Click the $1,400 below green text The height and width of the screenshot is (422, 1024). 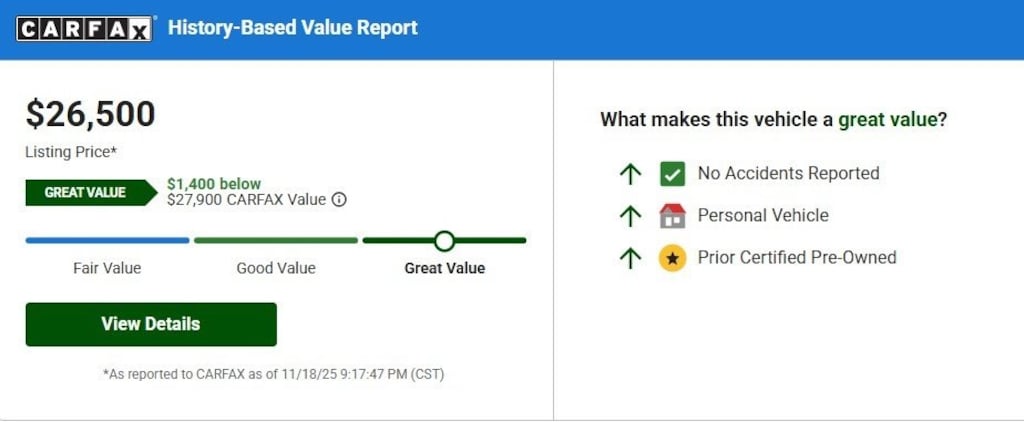[x=214, y=184]
